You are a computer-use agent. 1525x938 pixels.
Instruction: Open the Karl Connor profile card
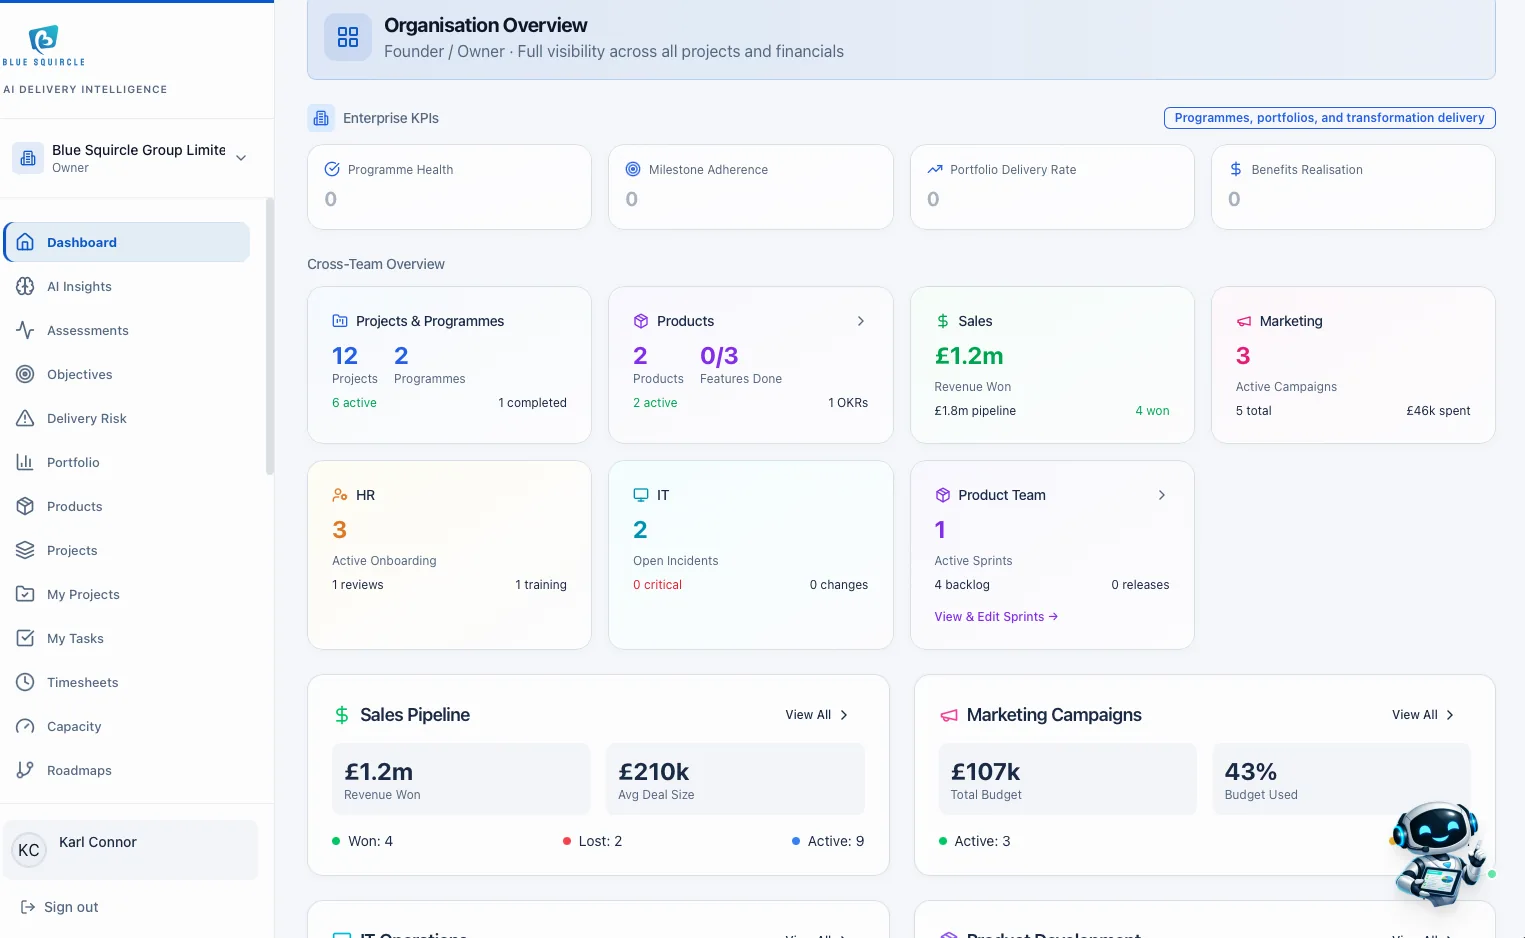[131, 850]
